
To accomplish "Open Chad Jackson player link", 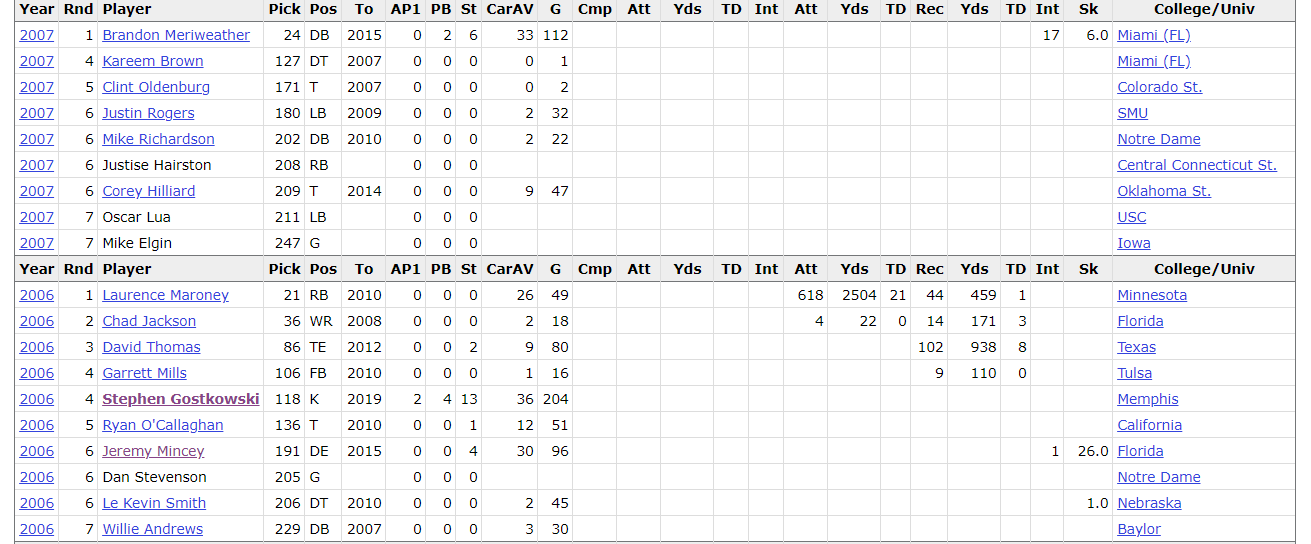I will pyautogui.click(x=149, y=321).
